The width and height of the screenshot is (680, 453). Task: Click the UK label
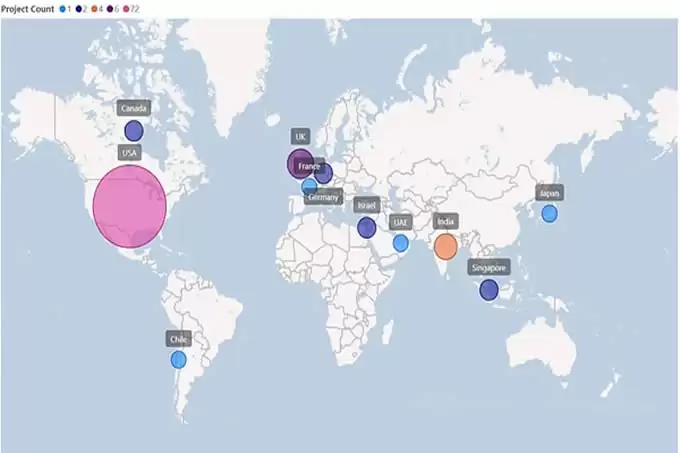click(x=301, y=137)
